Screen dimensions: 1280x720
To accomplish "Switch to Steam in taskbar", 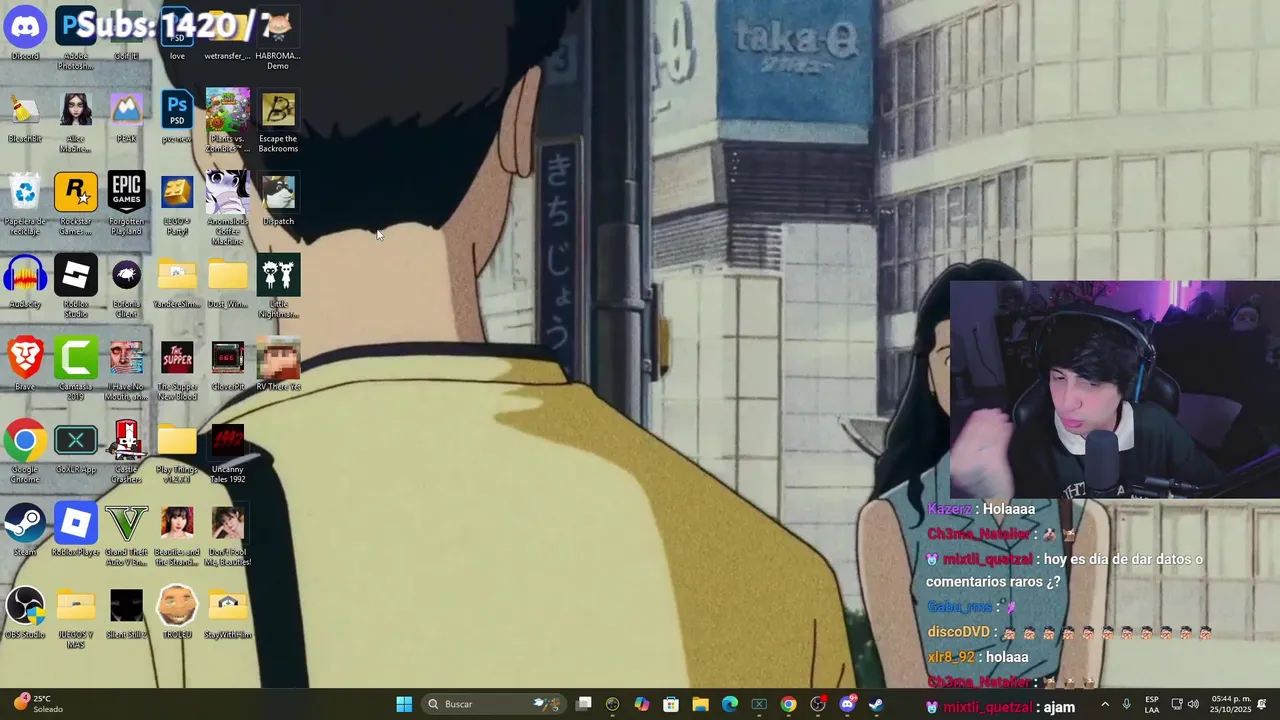I will 876,704.
